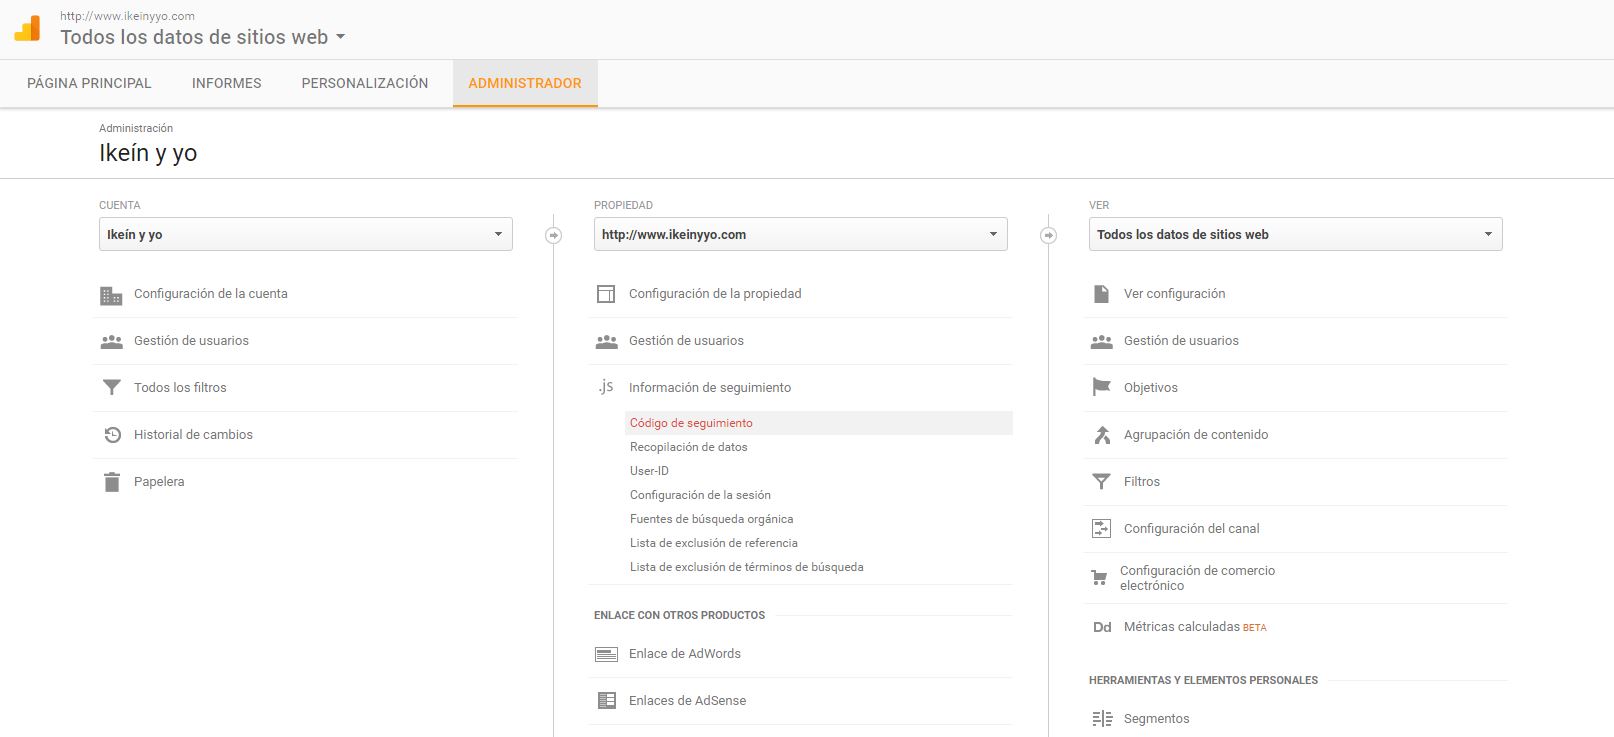Click the flag icon for Objetivos
Screen dimensions: 1614x737
[x=1101, y=388]
